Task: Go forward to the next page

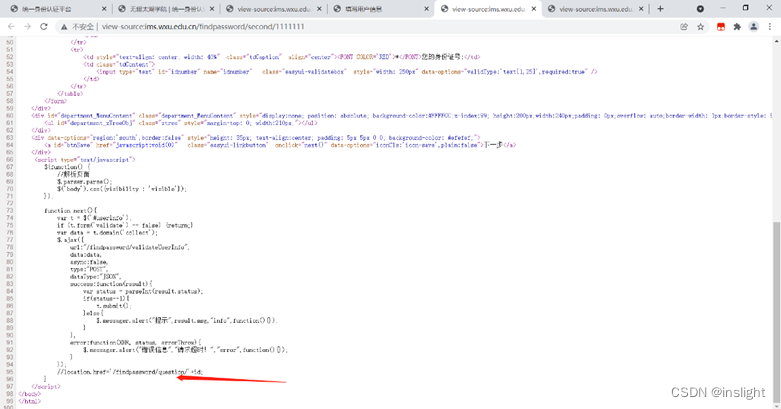Action: [27, 26]
